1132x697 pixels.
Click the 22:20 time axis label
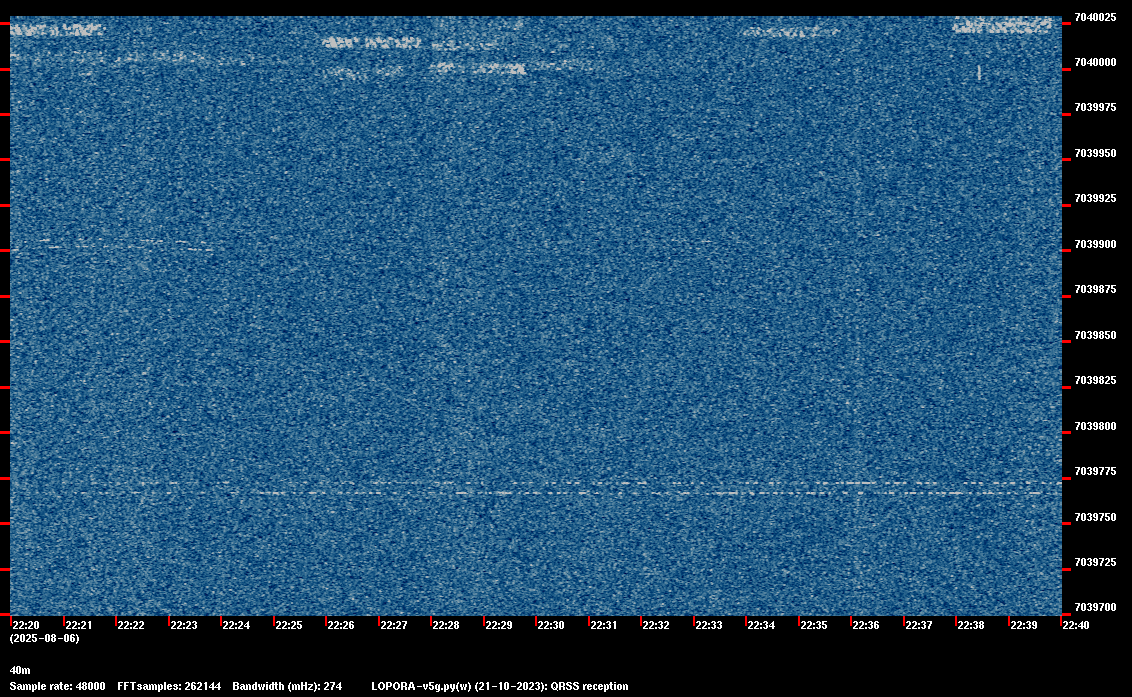26,625
